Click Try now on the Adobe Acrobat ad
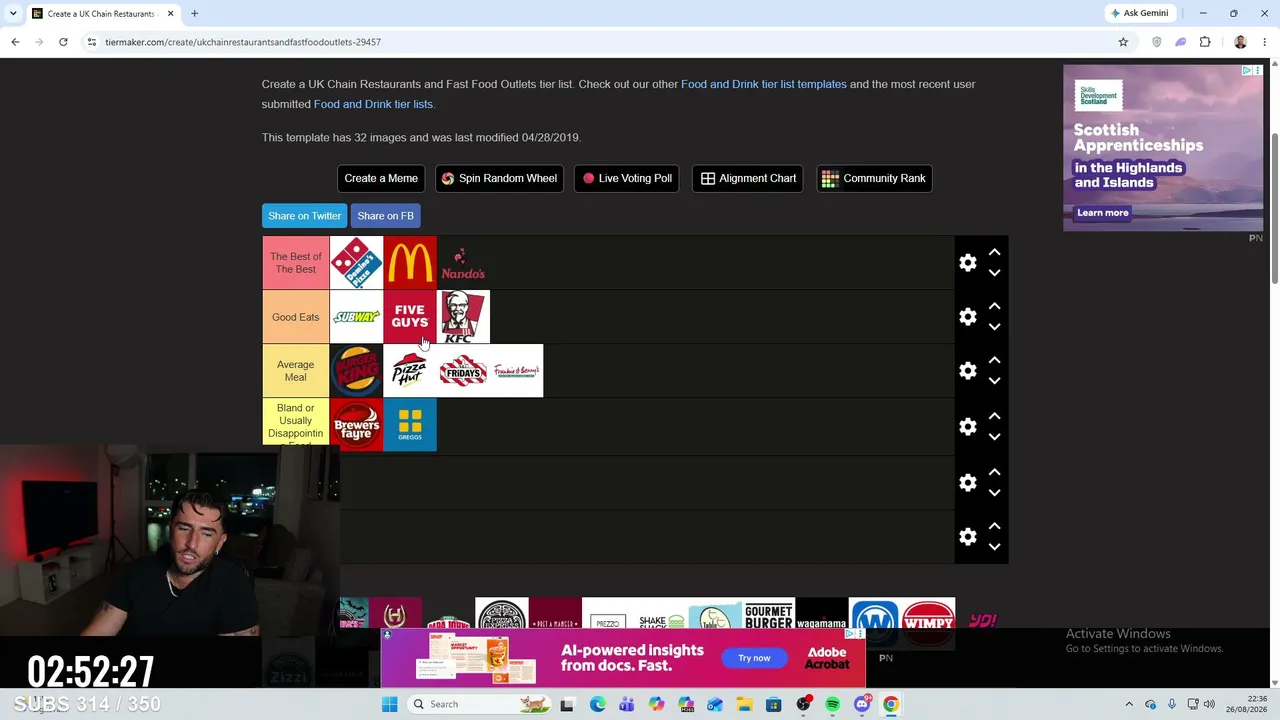1280x720 pixels. click(754, 658)
